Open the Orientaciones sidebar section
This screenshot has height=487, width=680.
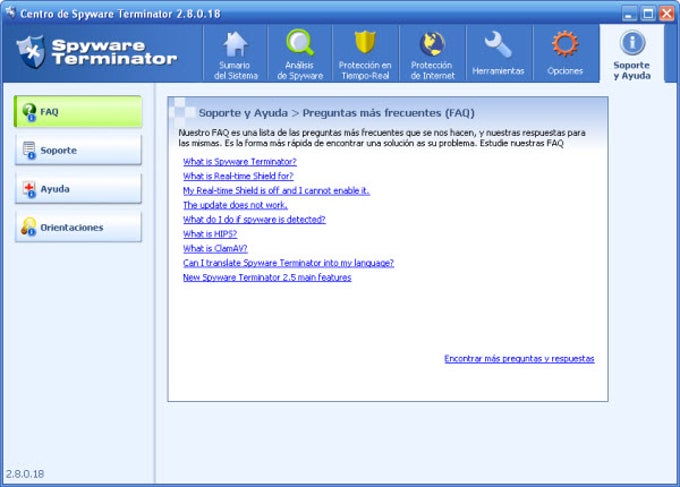click(x=78, y=227)
